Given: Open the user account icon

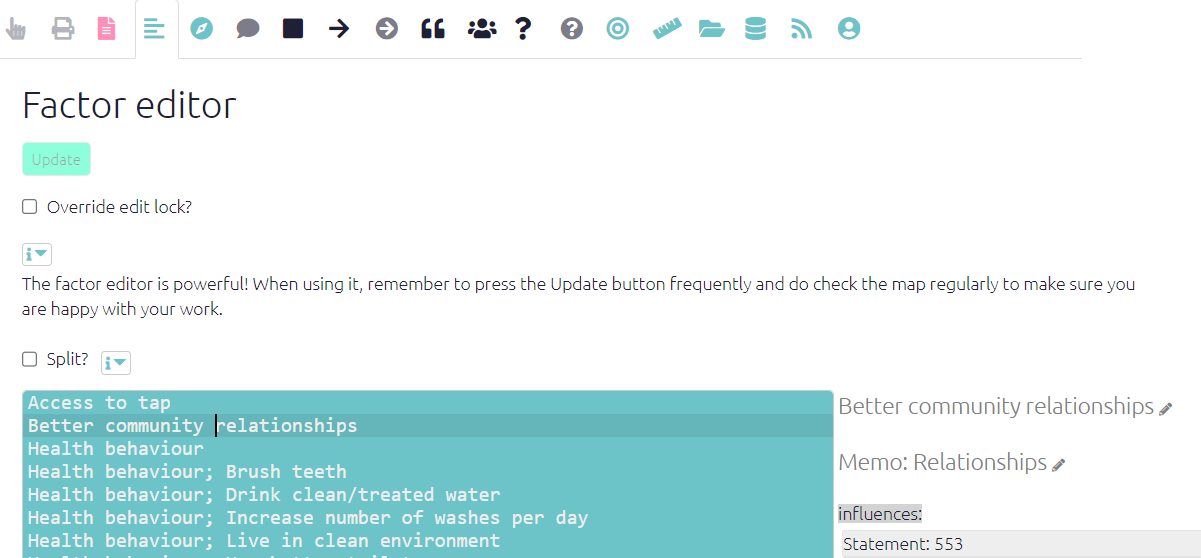Looking at the screenshot, I should click(x=848, y=29).
